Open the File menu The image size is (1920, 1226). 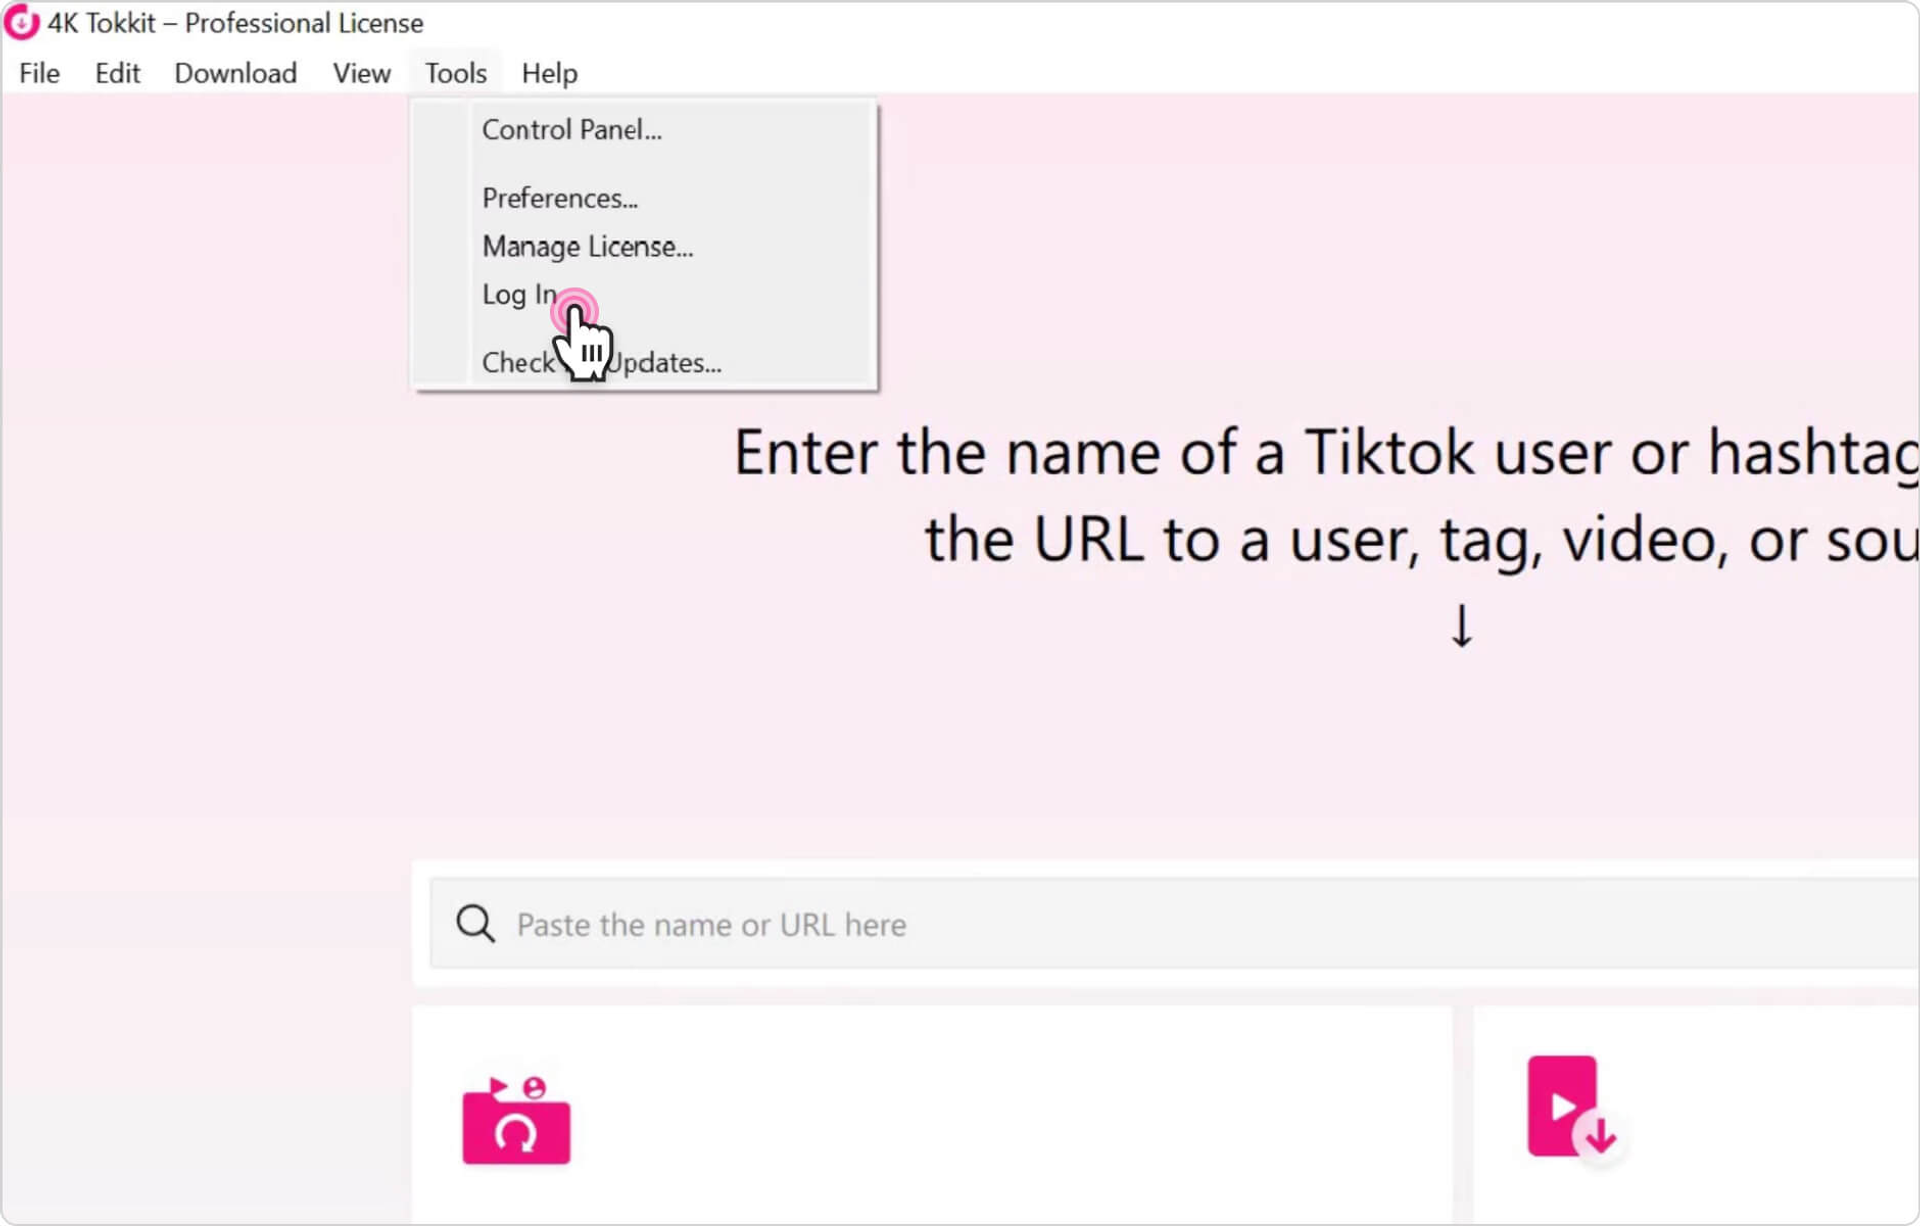coord(38,72)
